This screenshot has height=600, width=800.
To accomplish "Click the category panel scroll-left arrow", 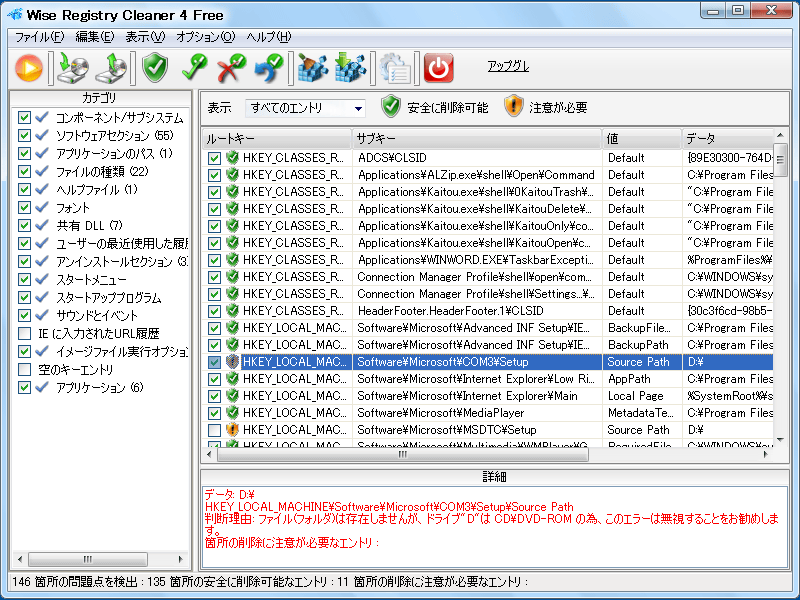I will tap(20, 559).
